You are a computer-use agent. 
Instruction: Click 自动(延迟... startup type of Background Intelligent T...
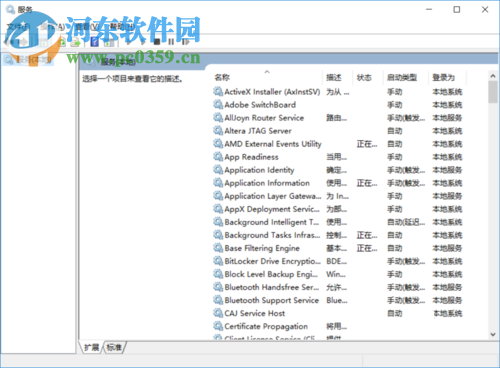pyautogui.click(x=406, y=222)
